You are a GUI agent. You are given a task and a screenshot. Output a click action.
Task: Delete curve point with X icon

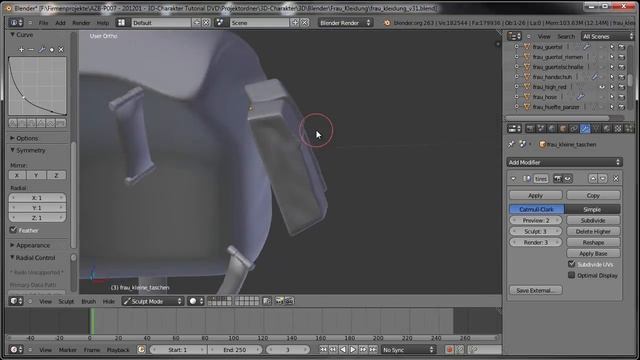pyautogui.click(x=61, y=49)
